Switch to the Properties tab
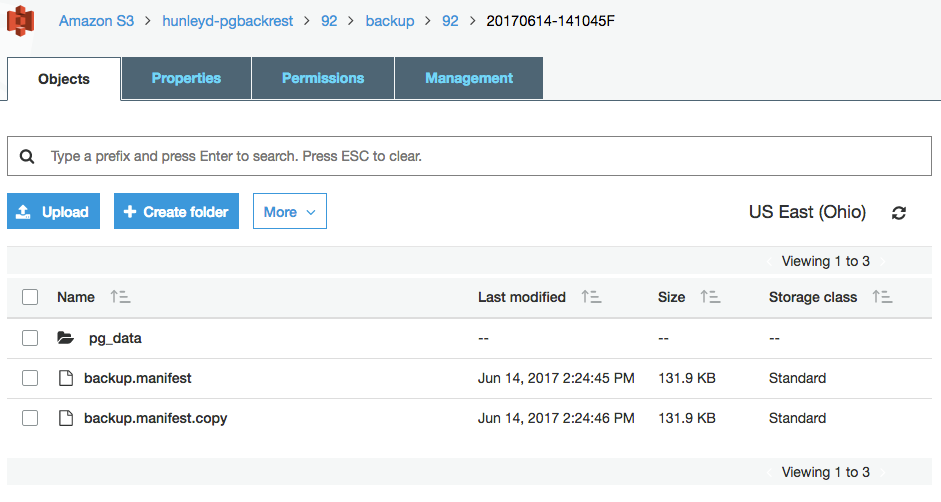The height and width of the screenshot is (502, 941). 186,78
